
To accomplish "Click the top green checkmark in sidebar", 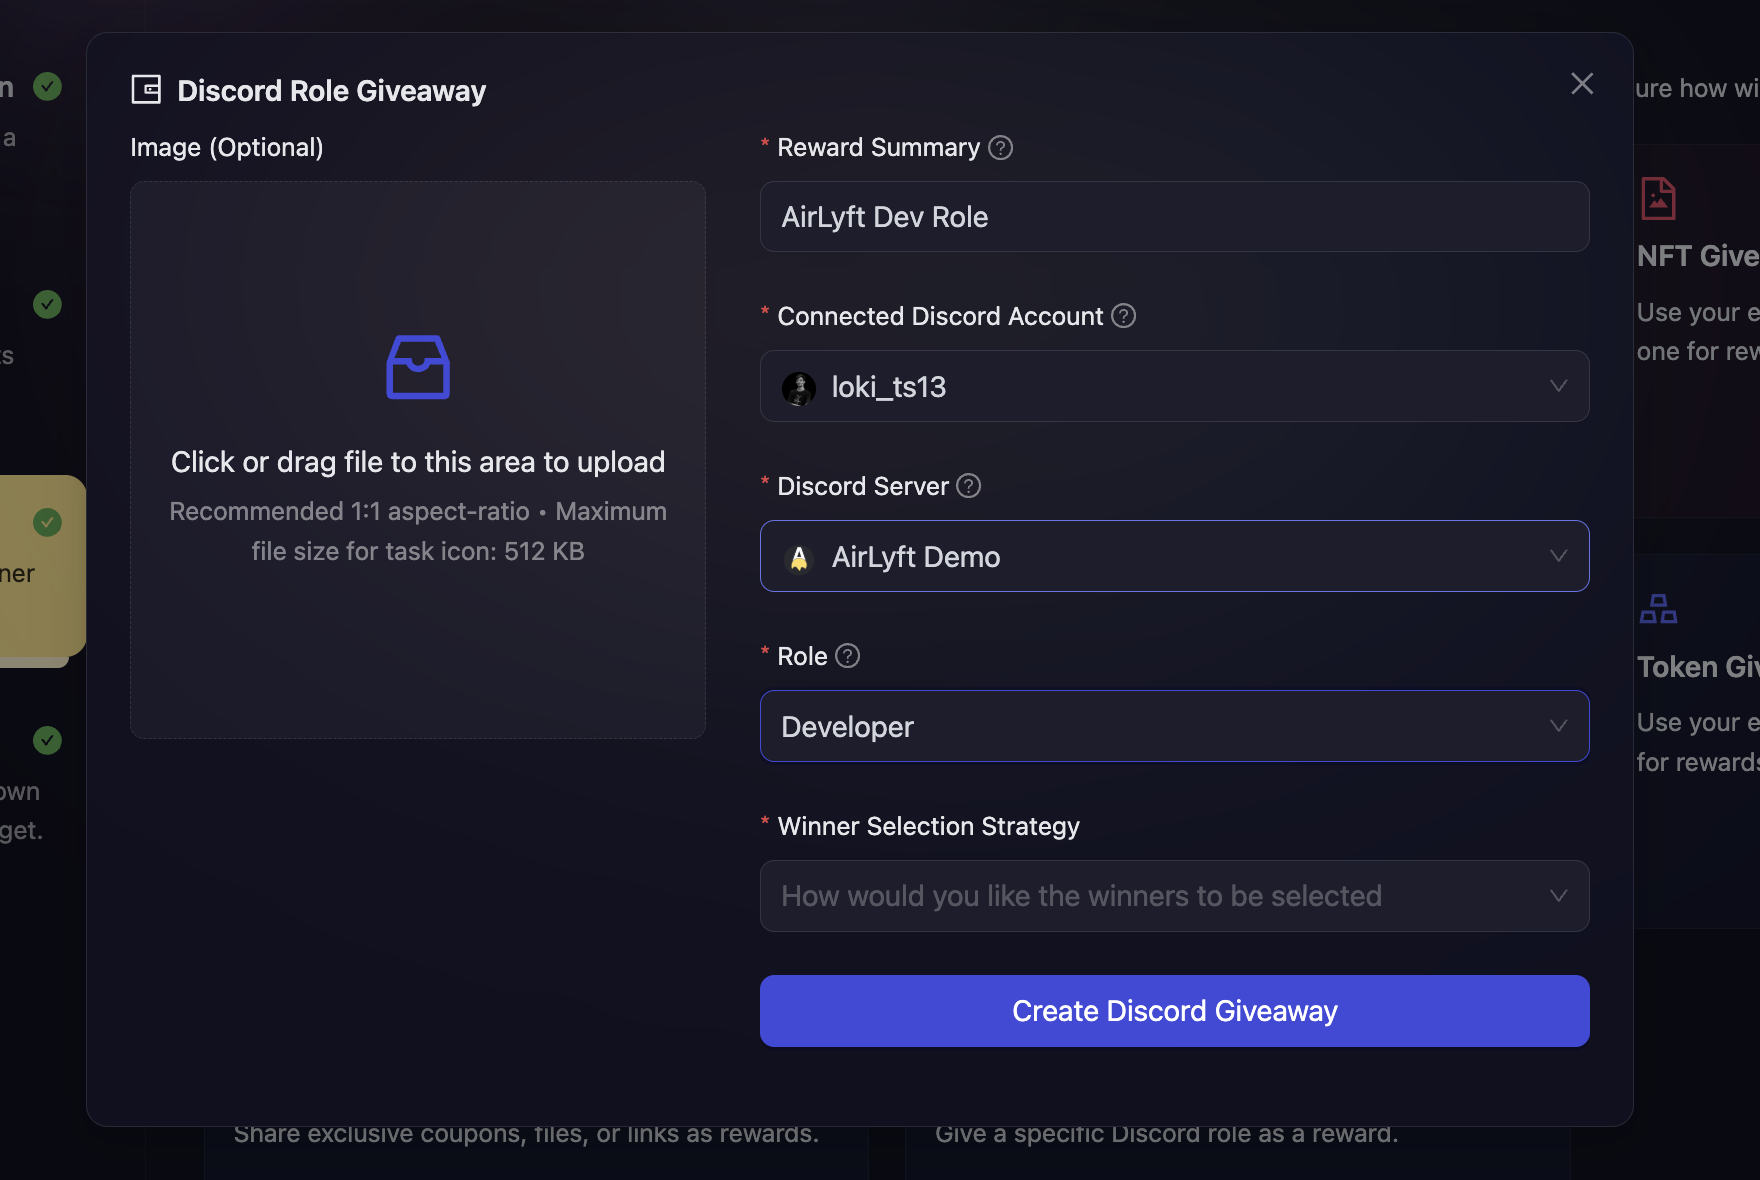I will coord(46,87).
